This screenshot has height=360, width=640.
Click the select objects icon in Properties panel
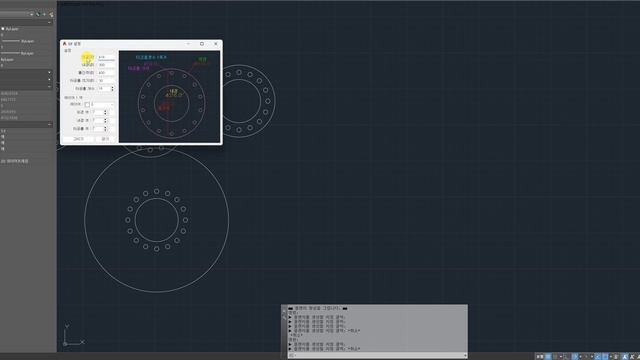44,14
